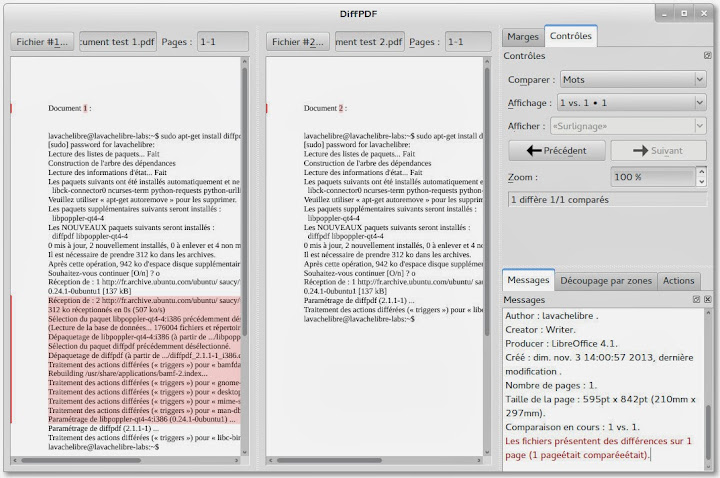The width and height of the screenshot is (720, 478).
Task: Close the Messages panel
Action: (x=708, y=299)
